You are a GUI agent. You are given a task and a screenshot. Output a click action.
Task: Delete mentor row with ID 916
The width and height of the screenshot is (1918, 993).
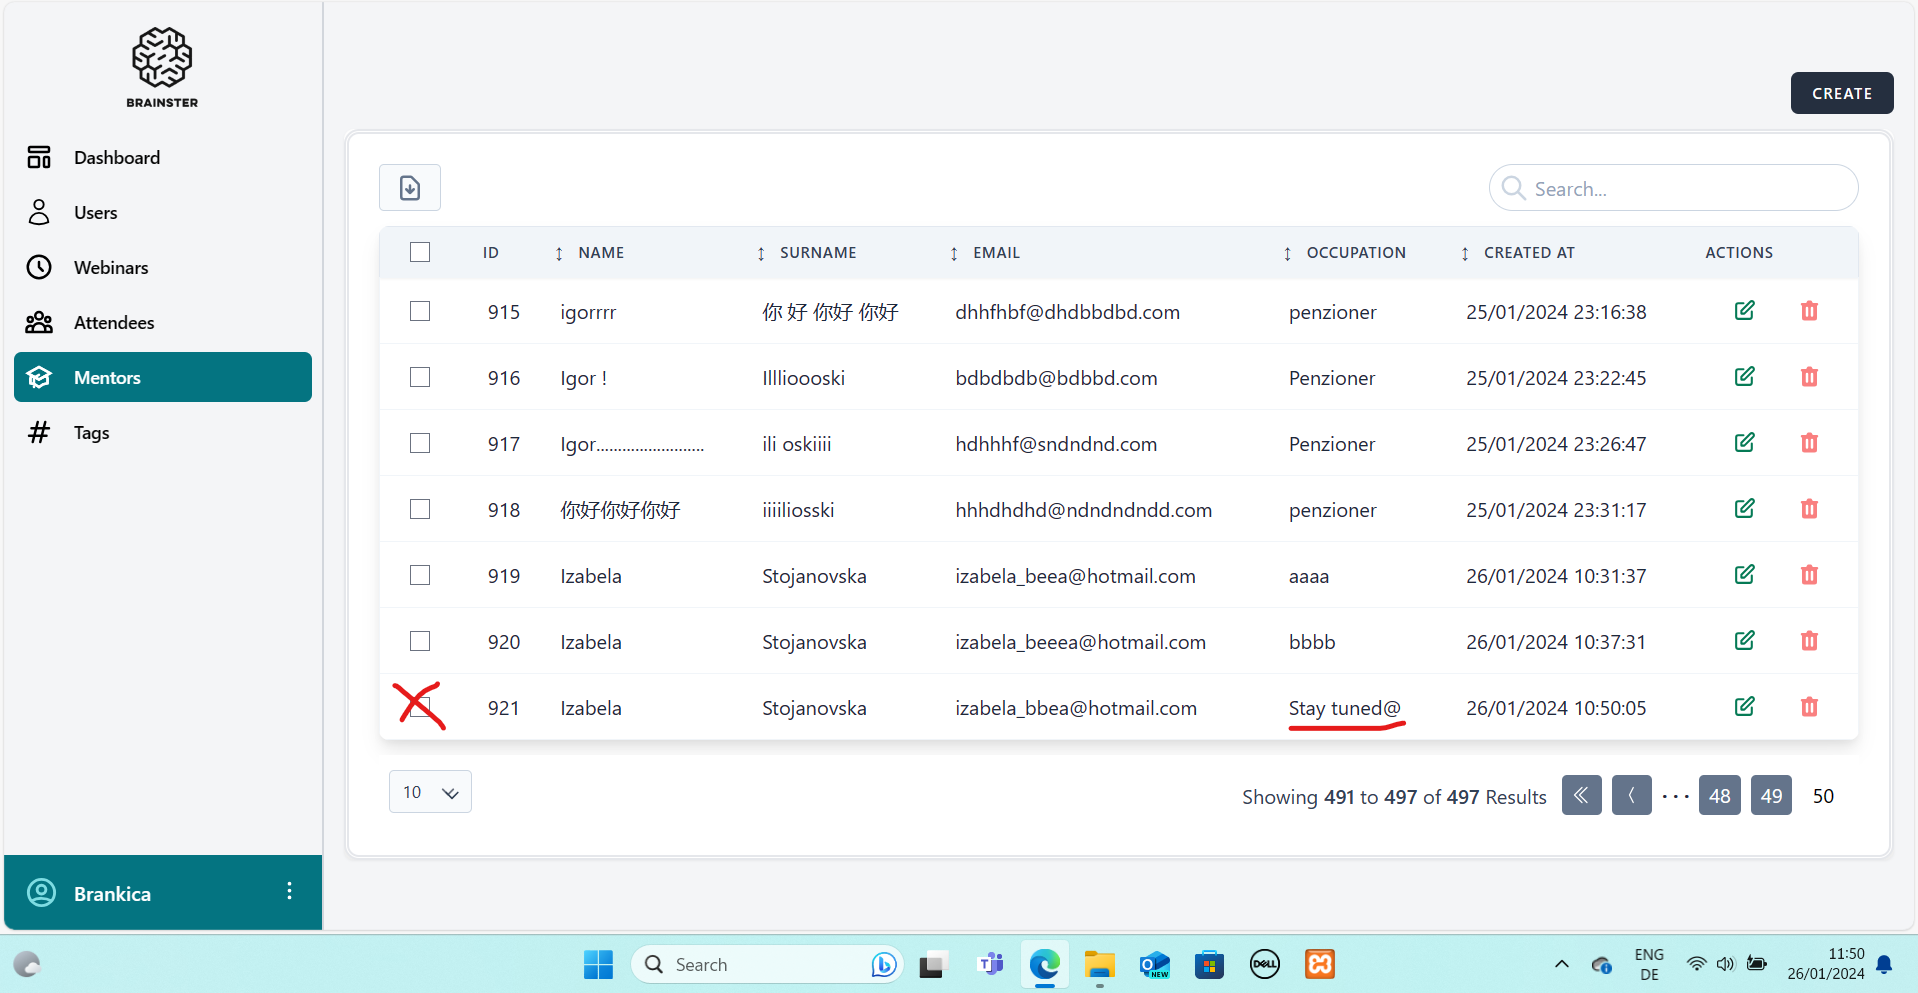[x=1809, y=377]
